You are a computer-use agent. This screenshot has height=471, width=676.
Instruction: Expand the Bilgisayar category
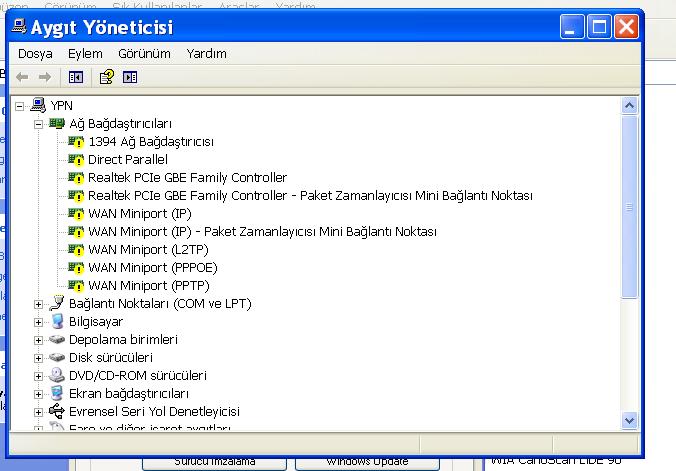[x=38, y=323]
